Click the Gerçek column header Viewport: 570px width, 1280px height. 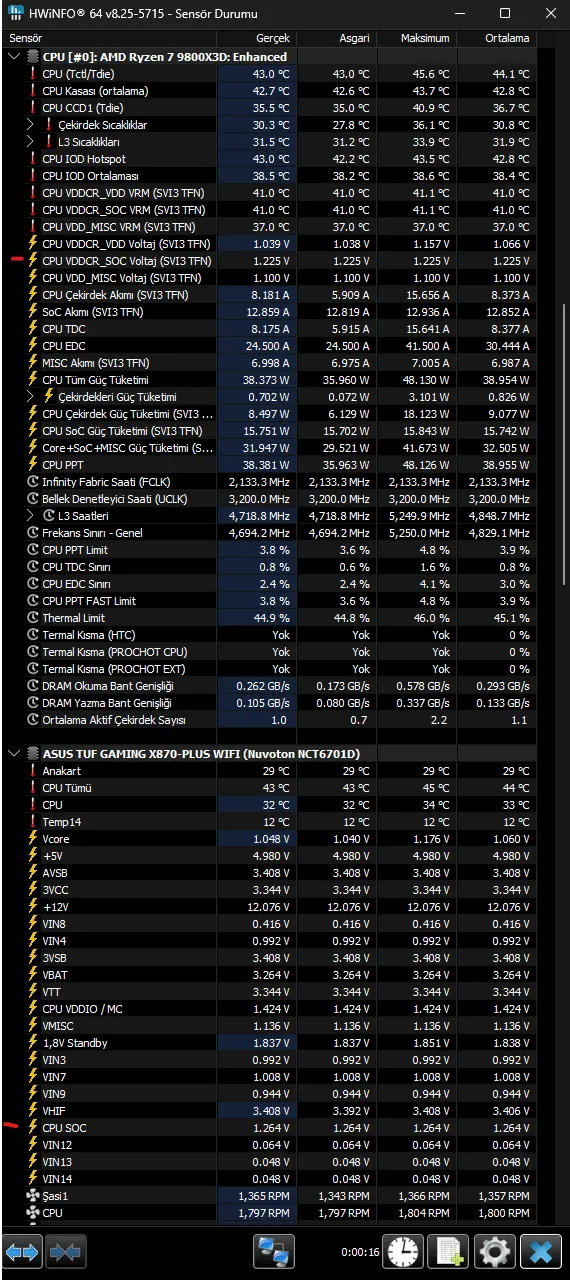pos(256,37)
